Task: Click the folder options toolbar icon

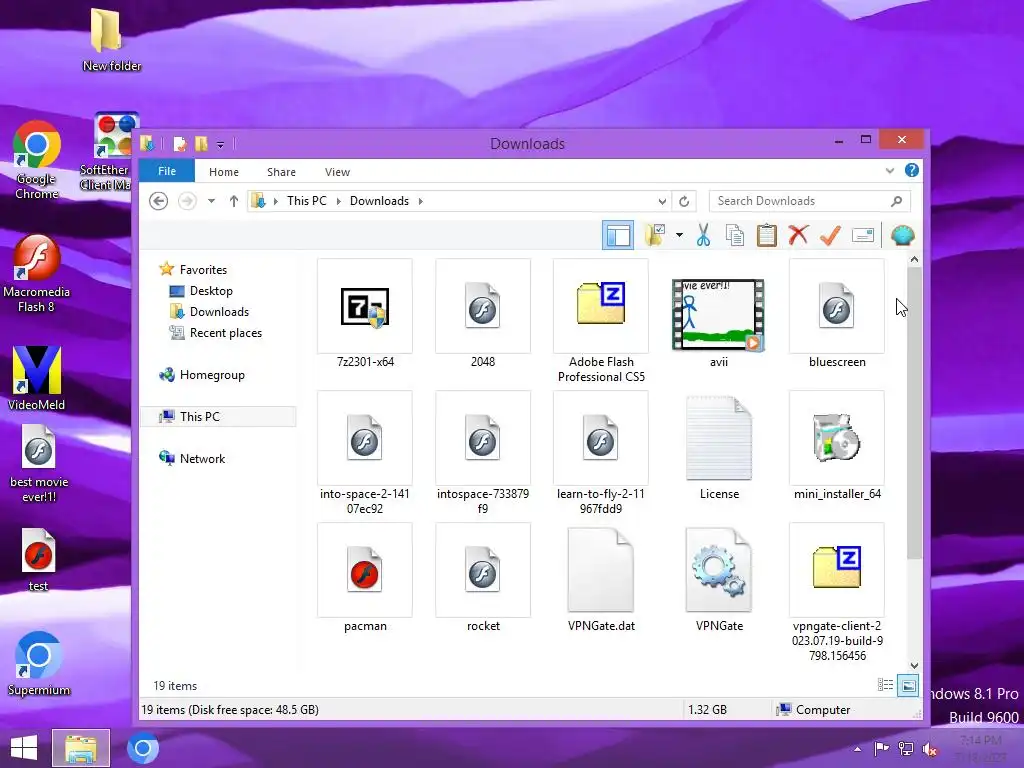Action: [x=654, y=235]
